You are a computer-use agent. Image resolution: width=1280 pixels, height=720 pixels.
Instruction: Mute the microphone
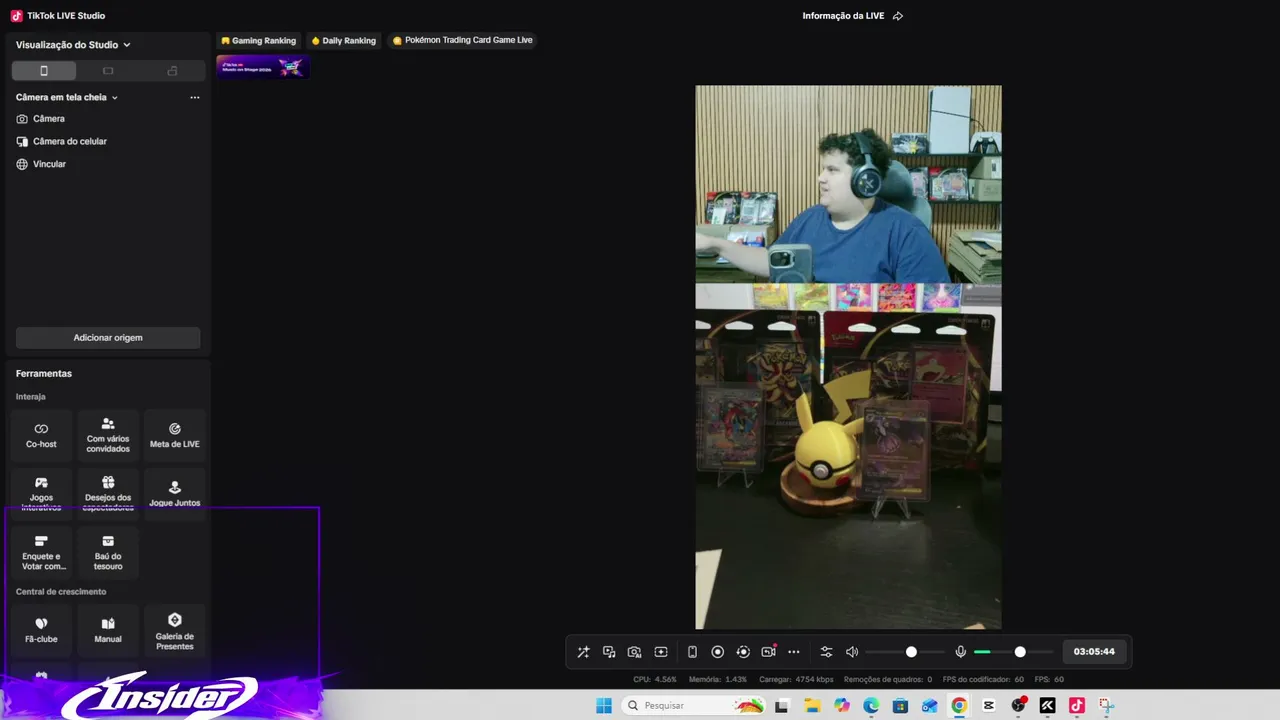point(961,652)
